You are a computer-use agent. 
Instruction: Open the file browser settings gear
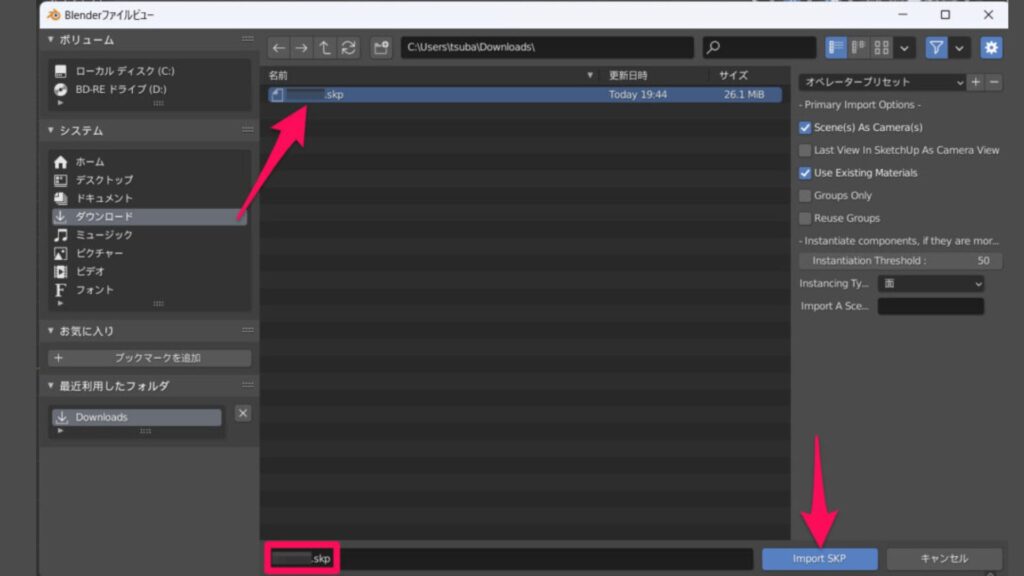[x=990, y=47]
